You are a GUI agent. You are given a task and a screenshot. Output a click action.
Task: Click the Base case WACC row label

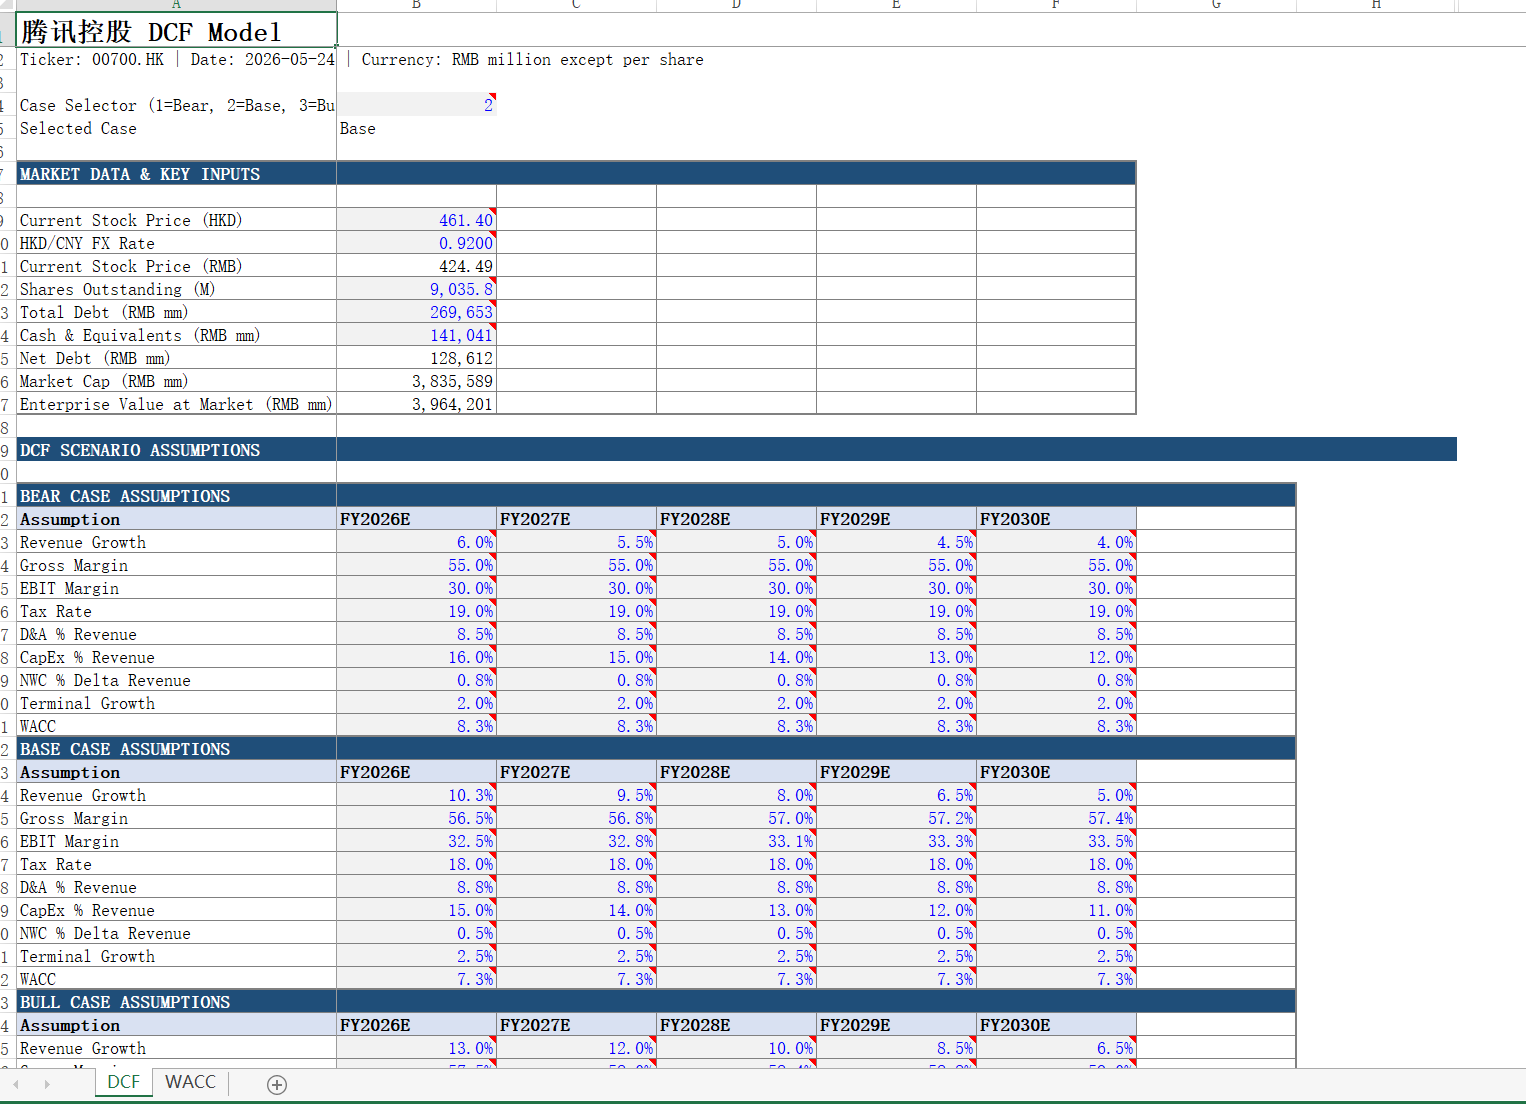point(177,979)
